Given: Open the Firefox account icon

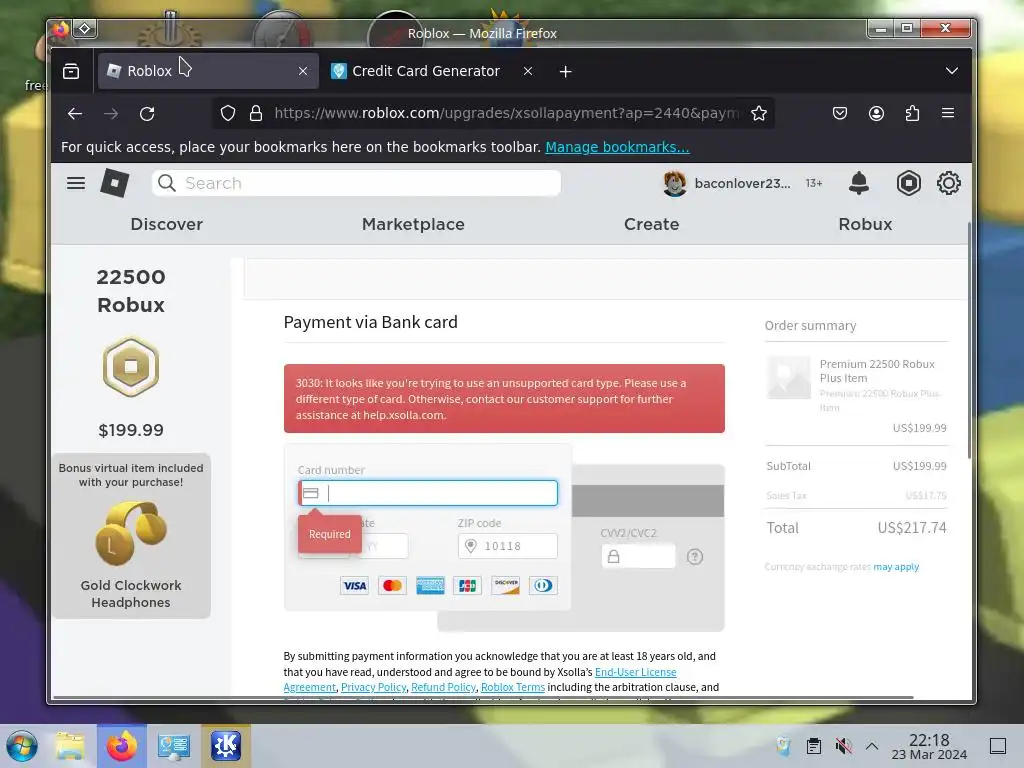Looking at the screenshot, I should click(876, 114).
